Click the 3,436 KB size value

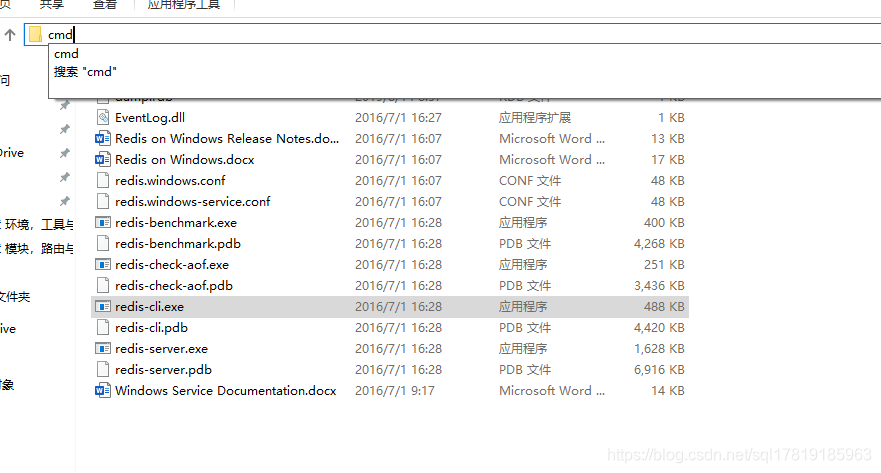tap(660, 285)
